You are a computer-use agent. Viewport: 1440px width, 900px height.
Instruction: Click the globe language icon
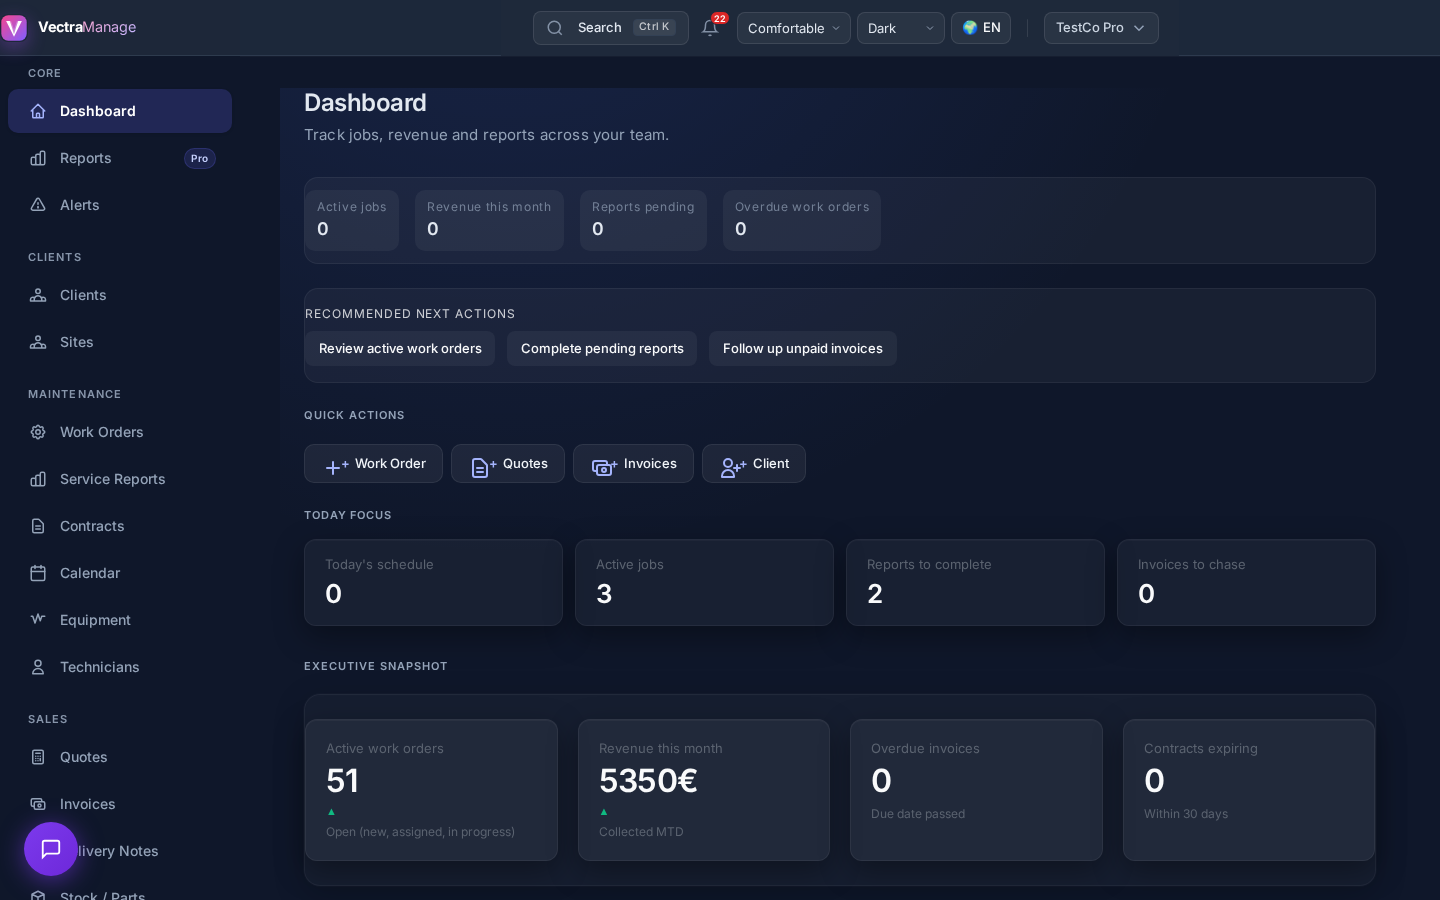coord(969,28)
